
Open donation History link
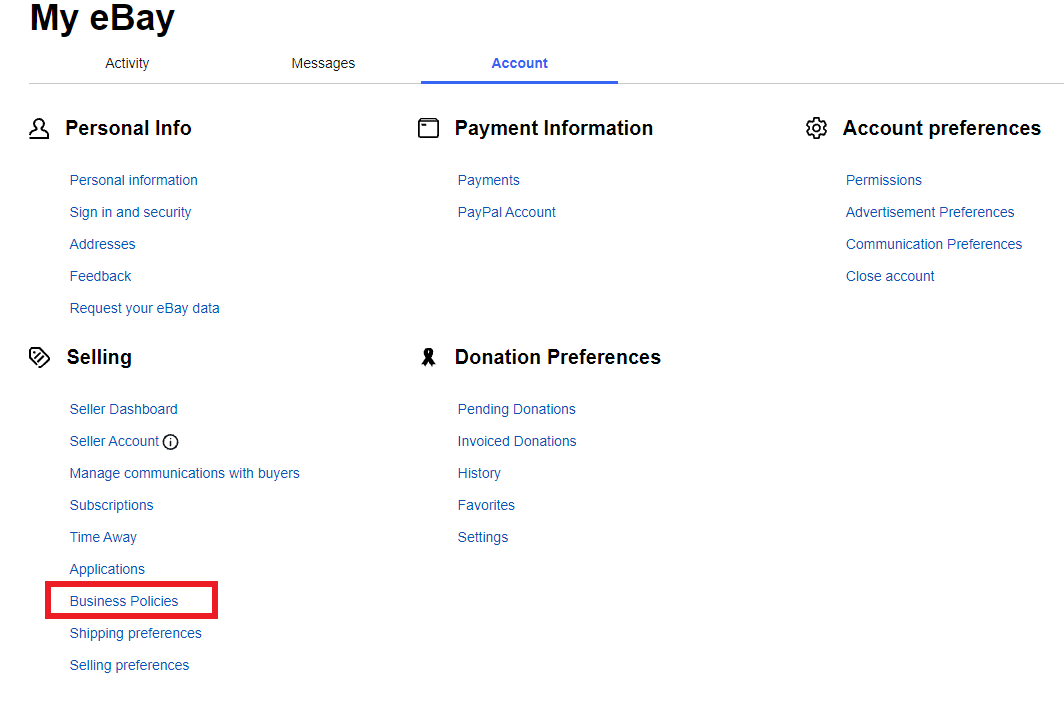point(479,473)
